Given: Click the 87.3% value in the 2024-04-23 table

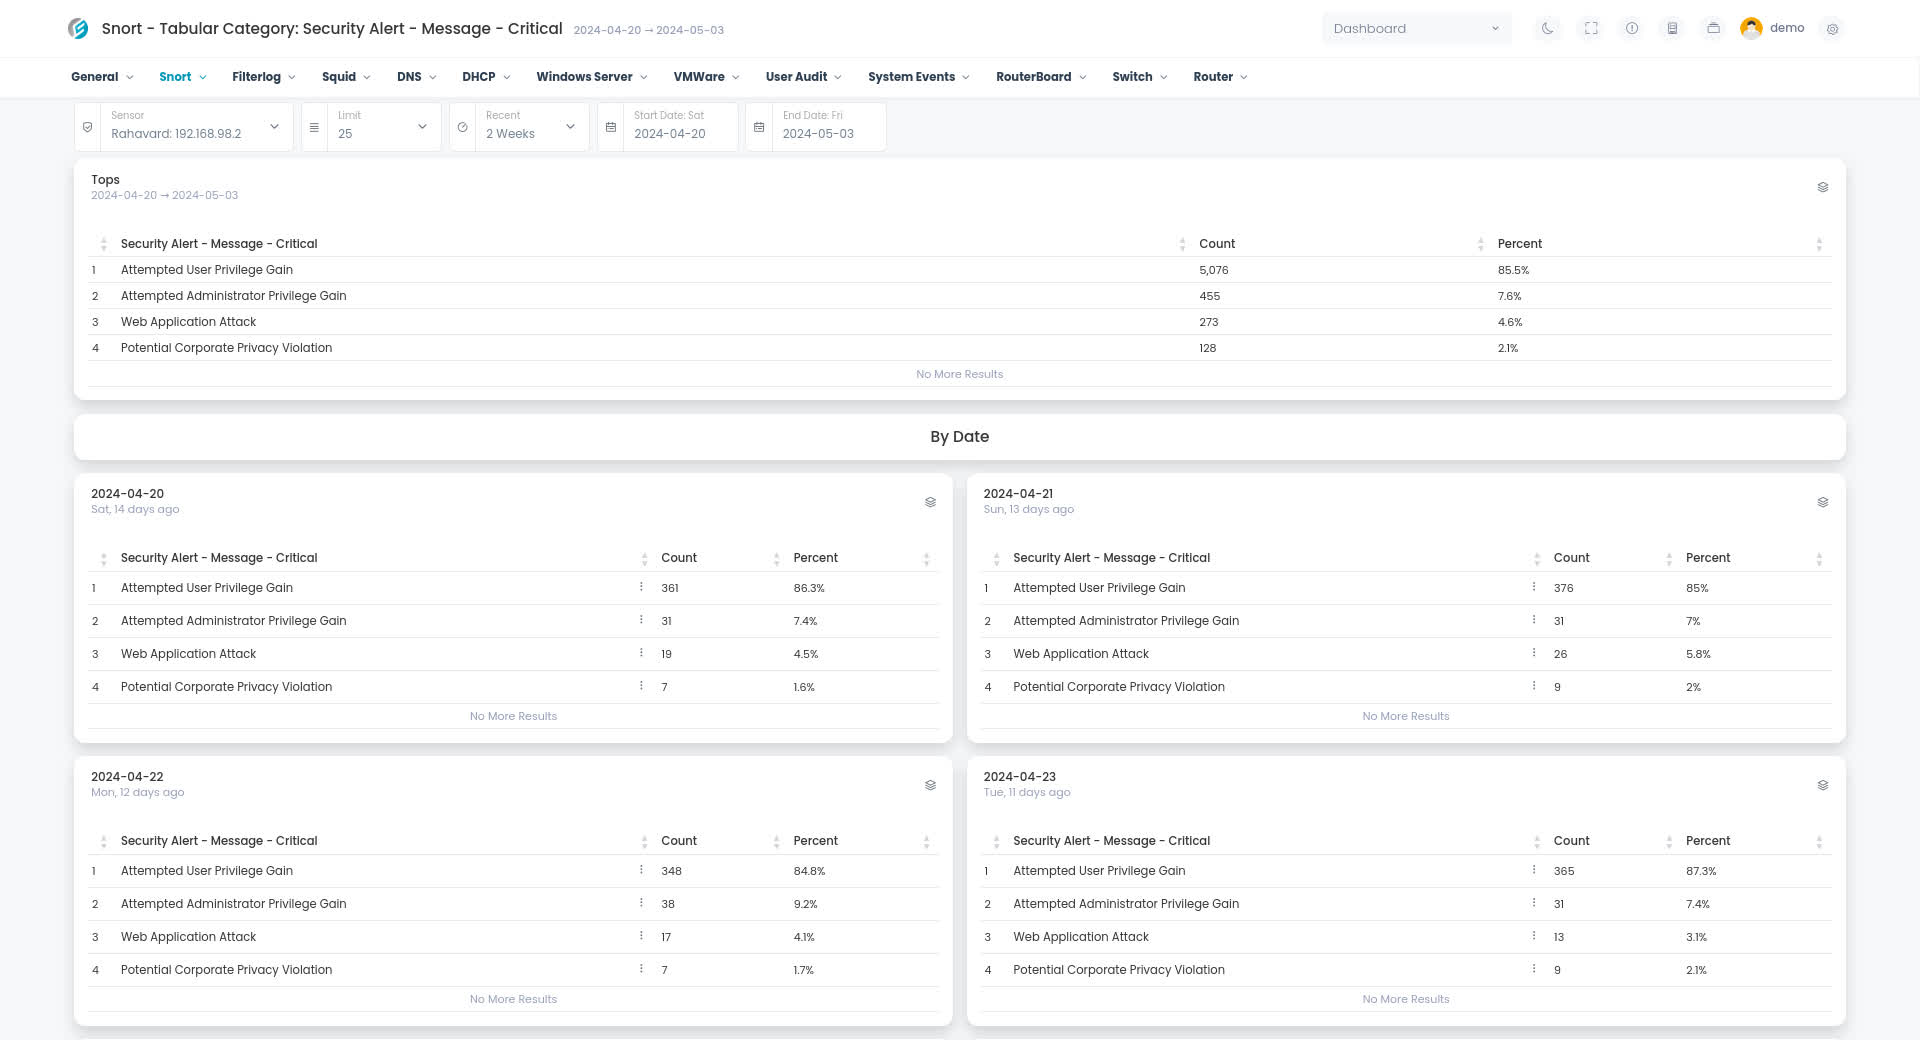Looking at the screenshot, I should click(1701, 871).
